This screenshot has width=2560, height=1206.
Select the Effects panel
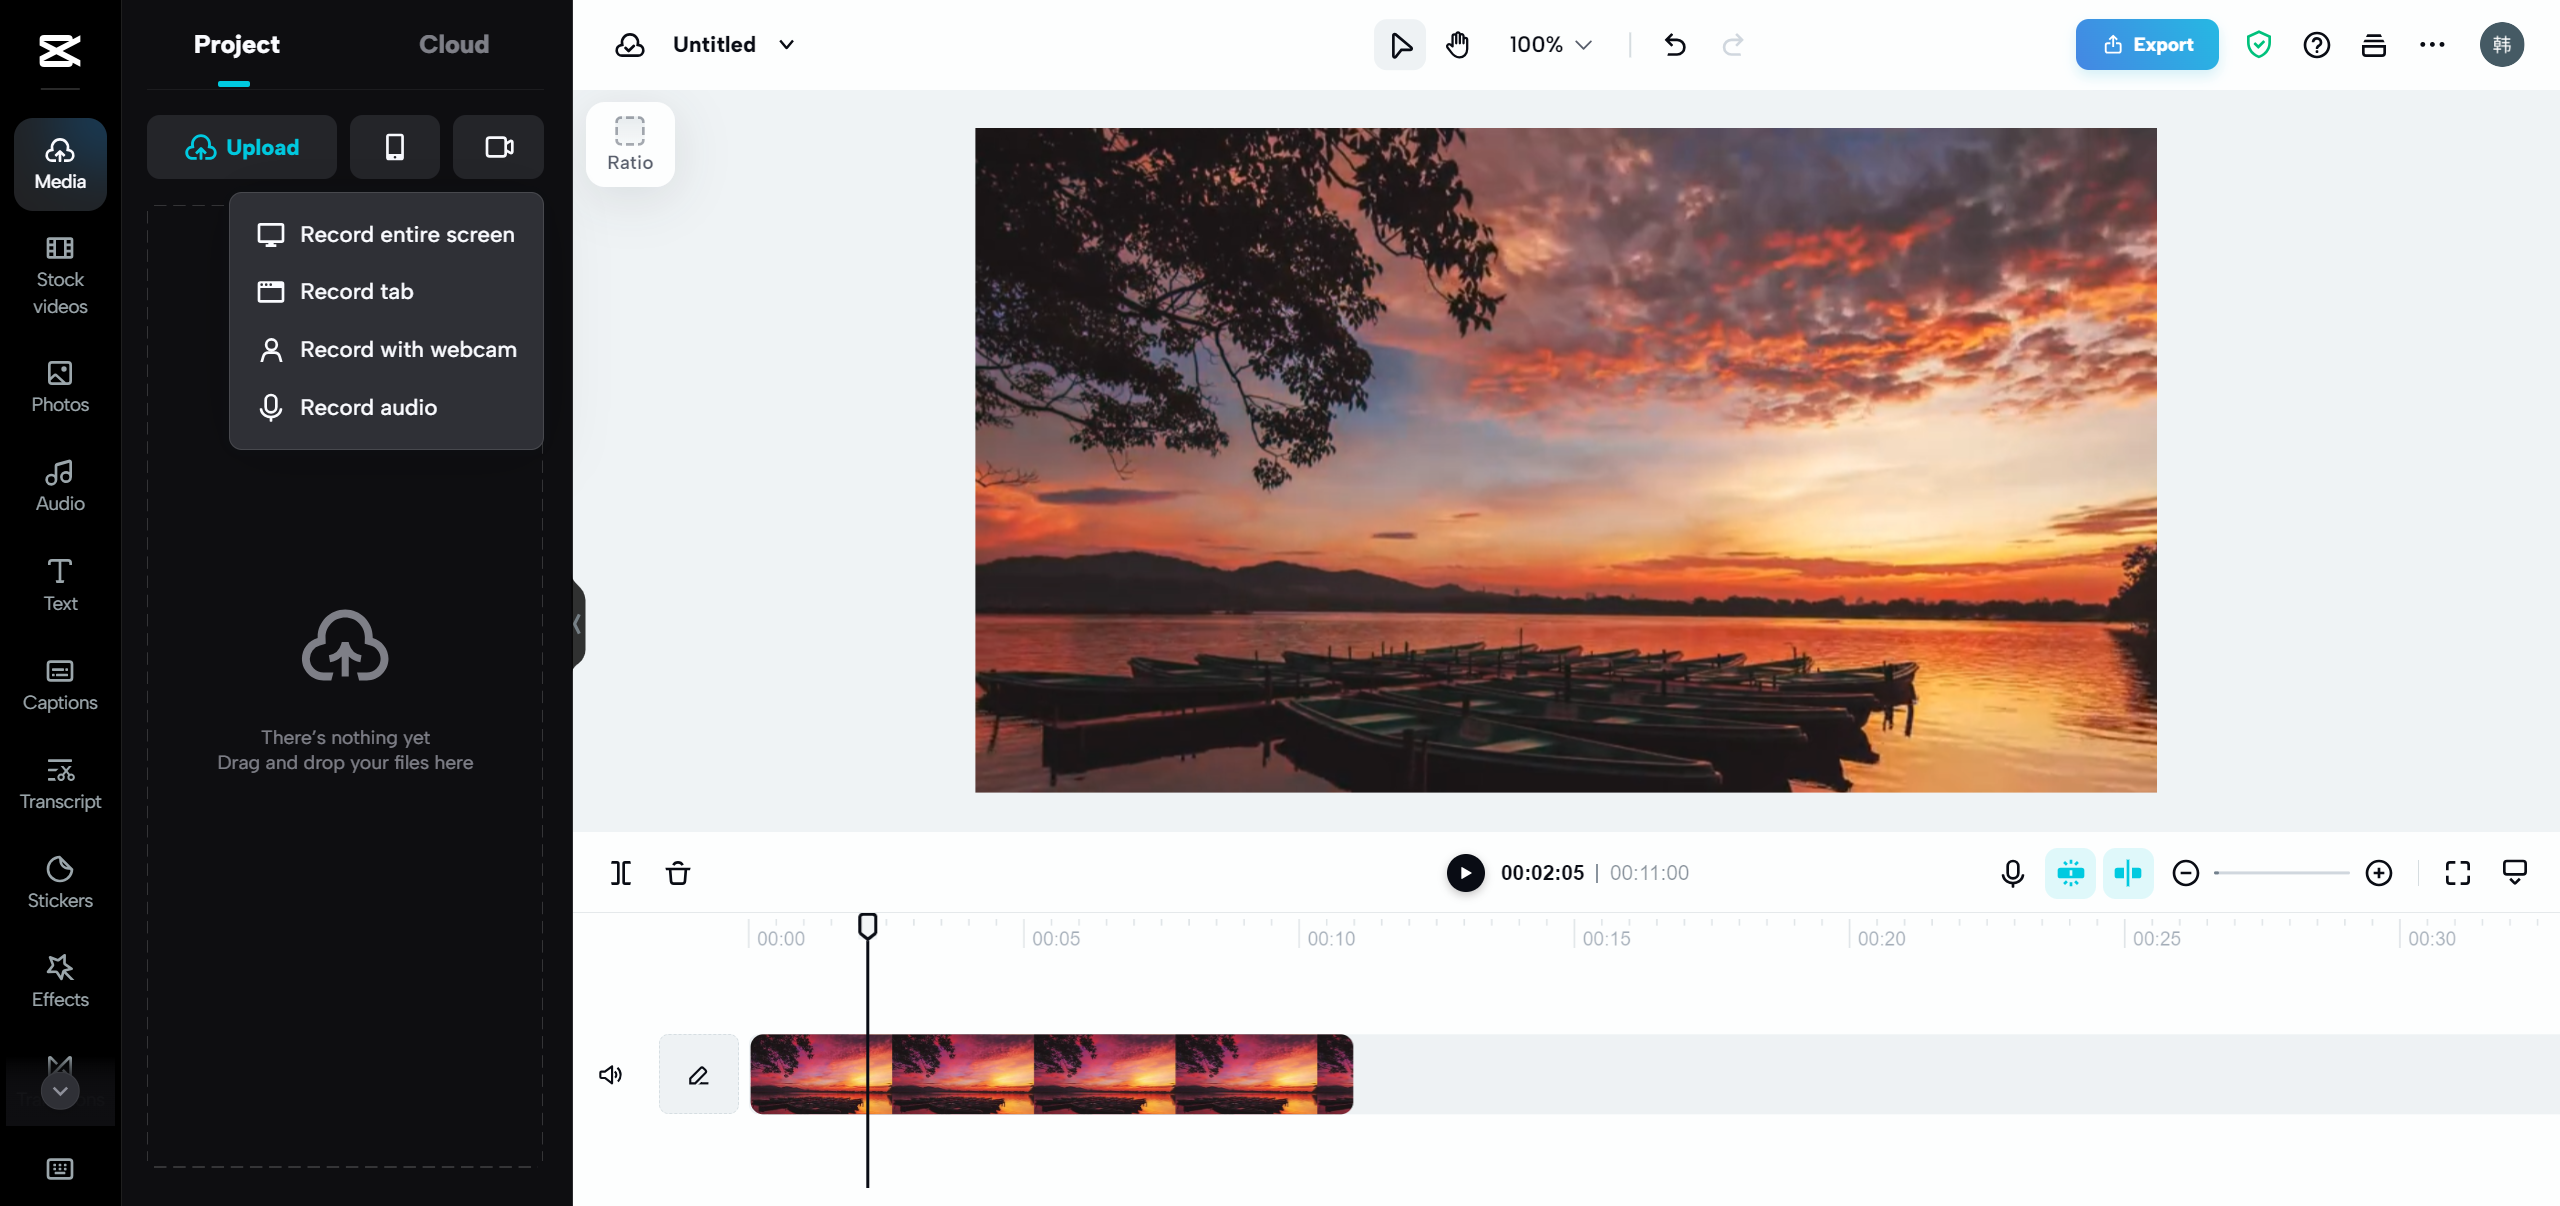(59, 980)
